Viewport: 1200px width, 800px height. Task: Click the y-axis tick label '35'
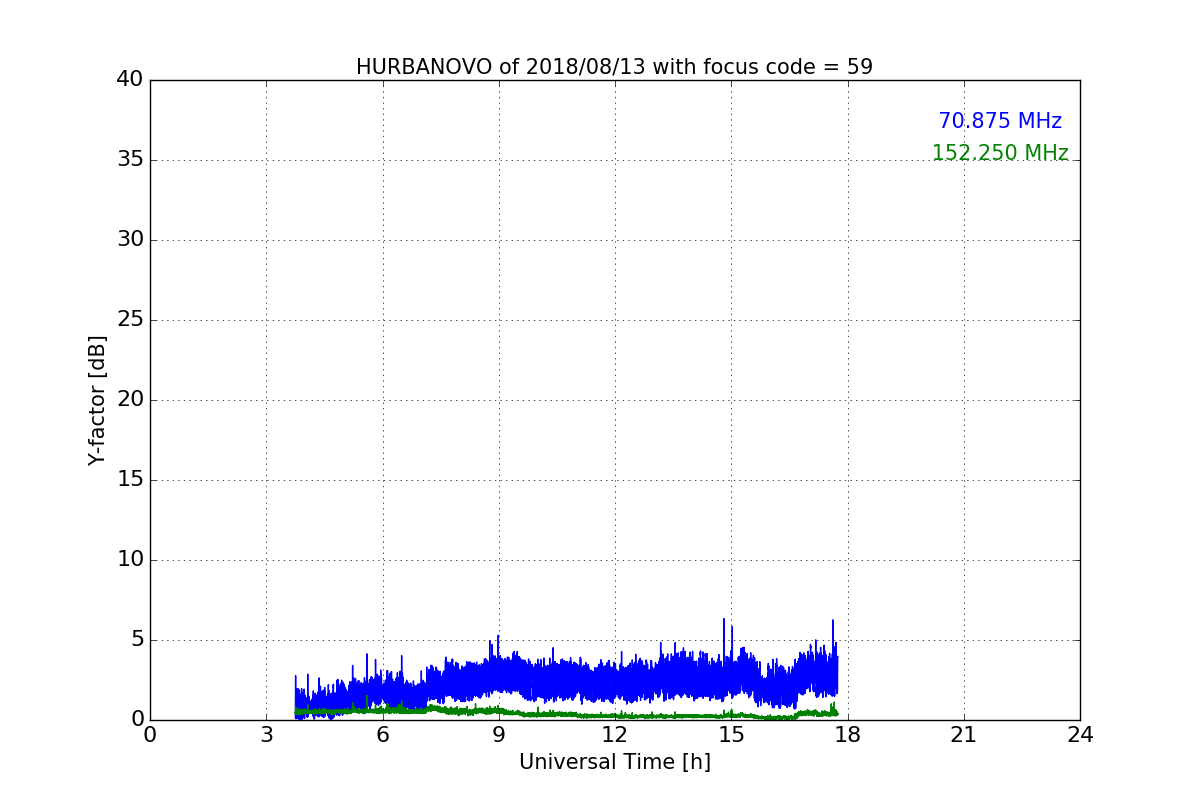pos(130,160)
